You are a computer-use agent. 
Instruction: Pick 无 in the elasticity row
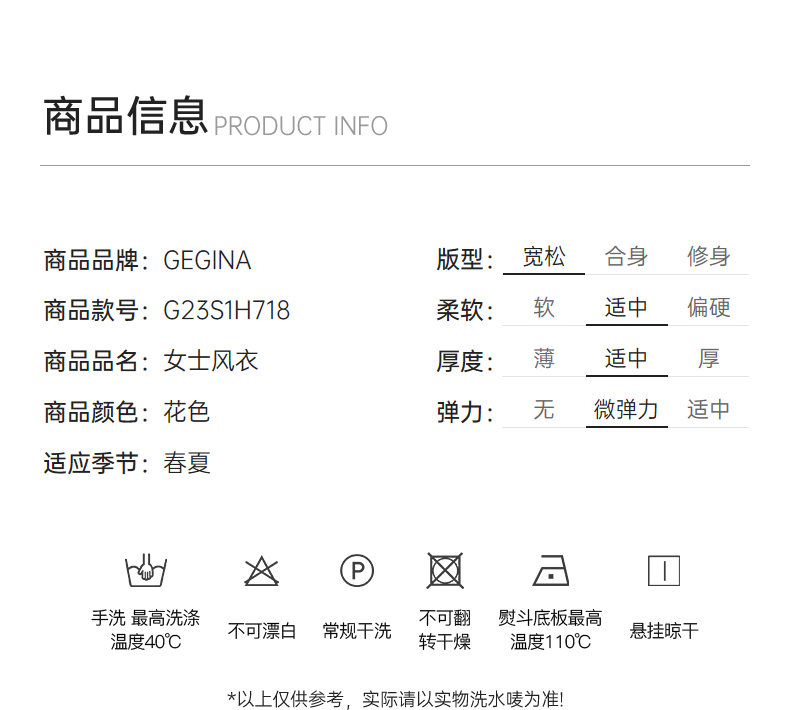[x=544, y=410]
